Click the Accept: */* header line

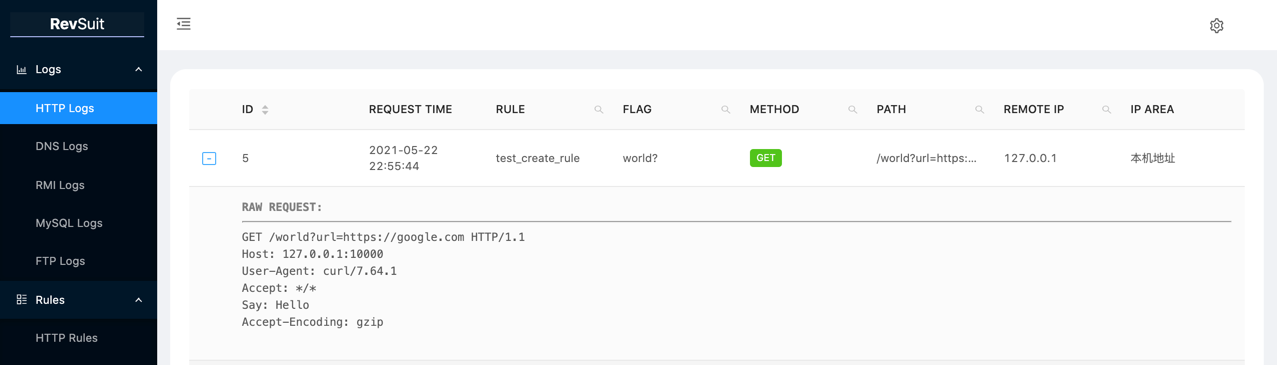pos(279,288)
